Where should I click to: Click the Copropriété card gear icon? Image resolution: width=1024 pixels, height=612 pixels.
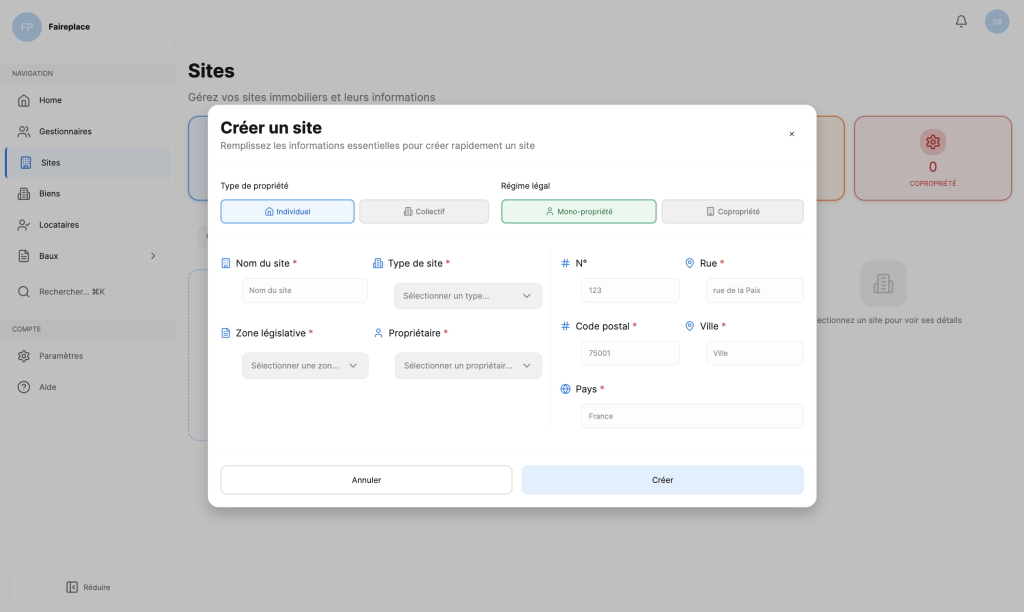click(x=932, y=142)
